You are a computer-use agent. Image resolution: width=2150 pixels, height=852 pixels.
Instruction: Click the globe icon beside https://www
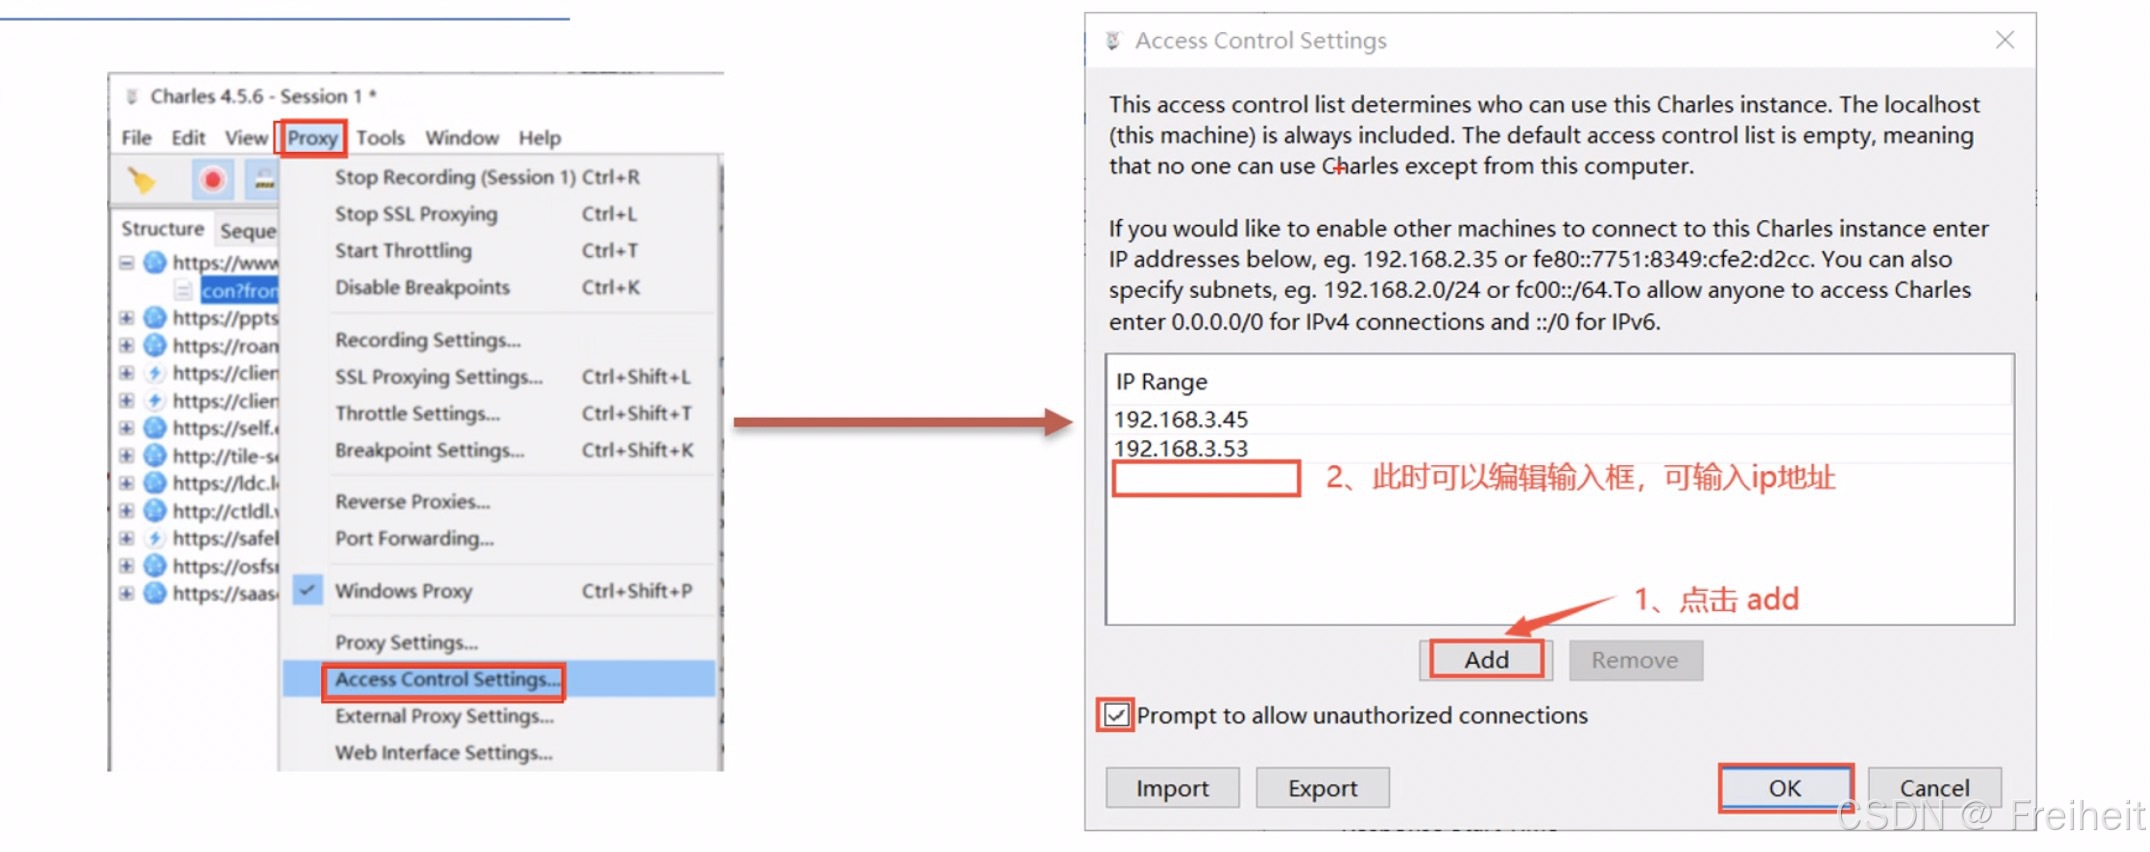[x=155, y=262]
